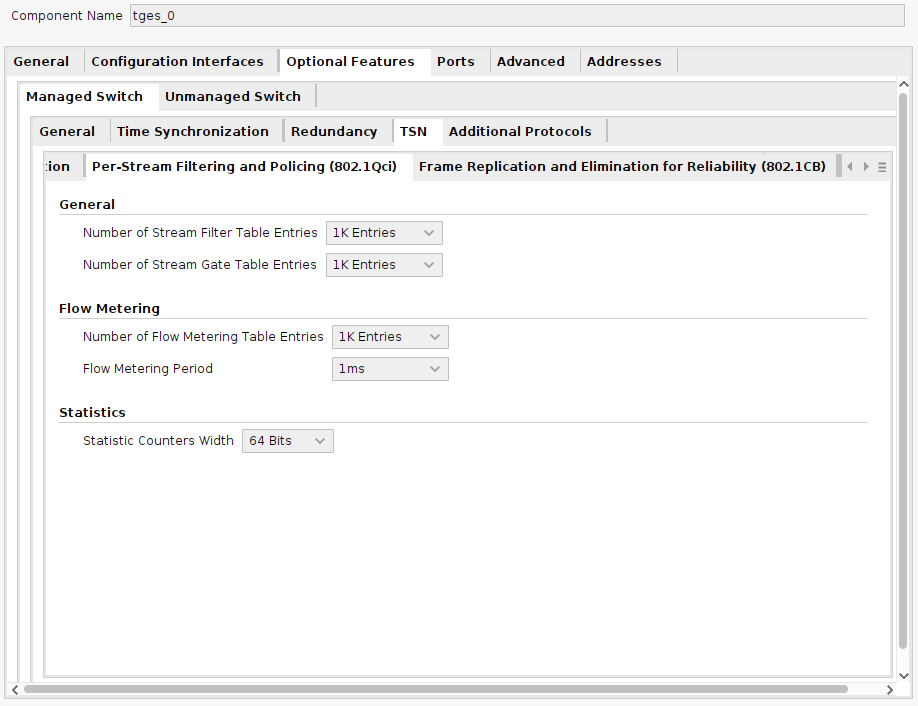Click the vertical scrollbar down arrow
Image resolution: width=918 pixels, height=706 pixels.
[x=903, y=676]
